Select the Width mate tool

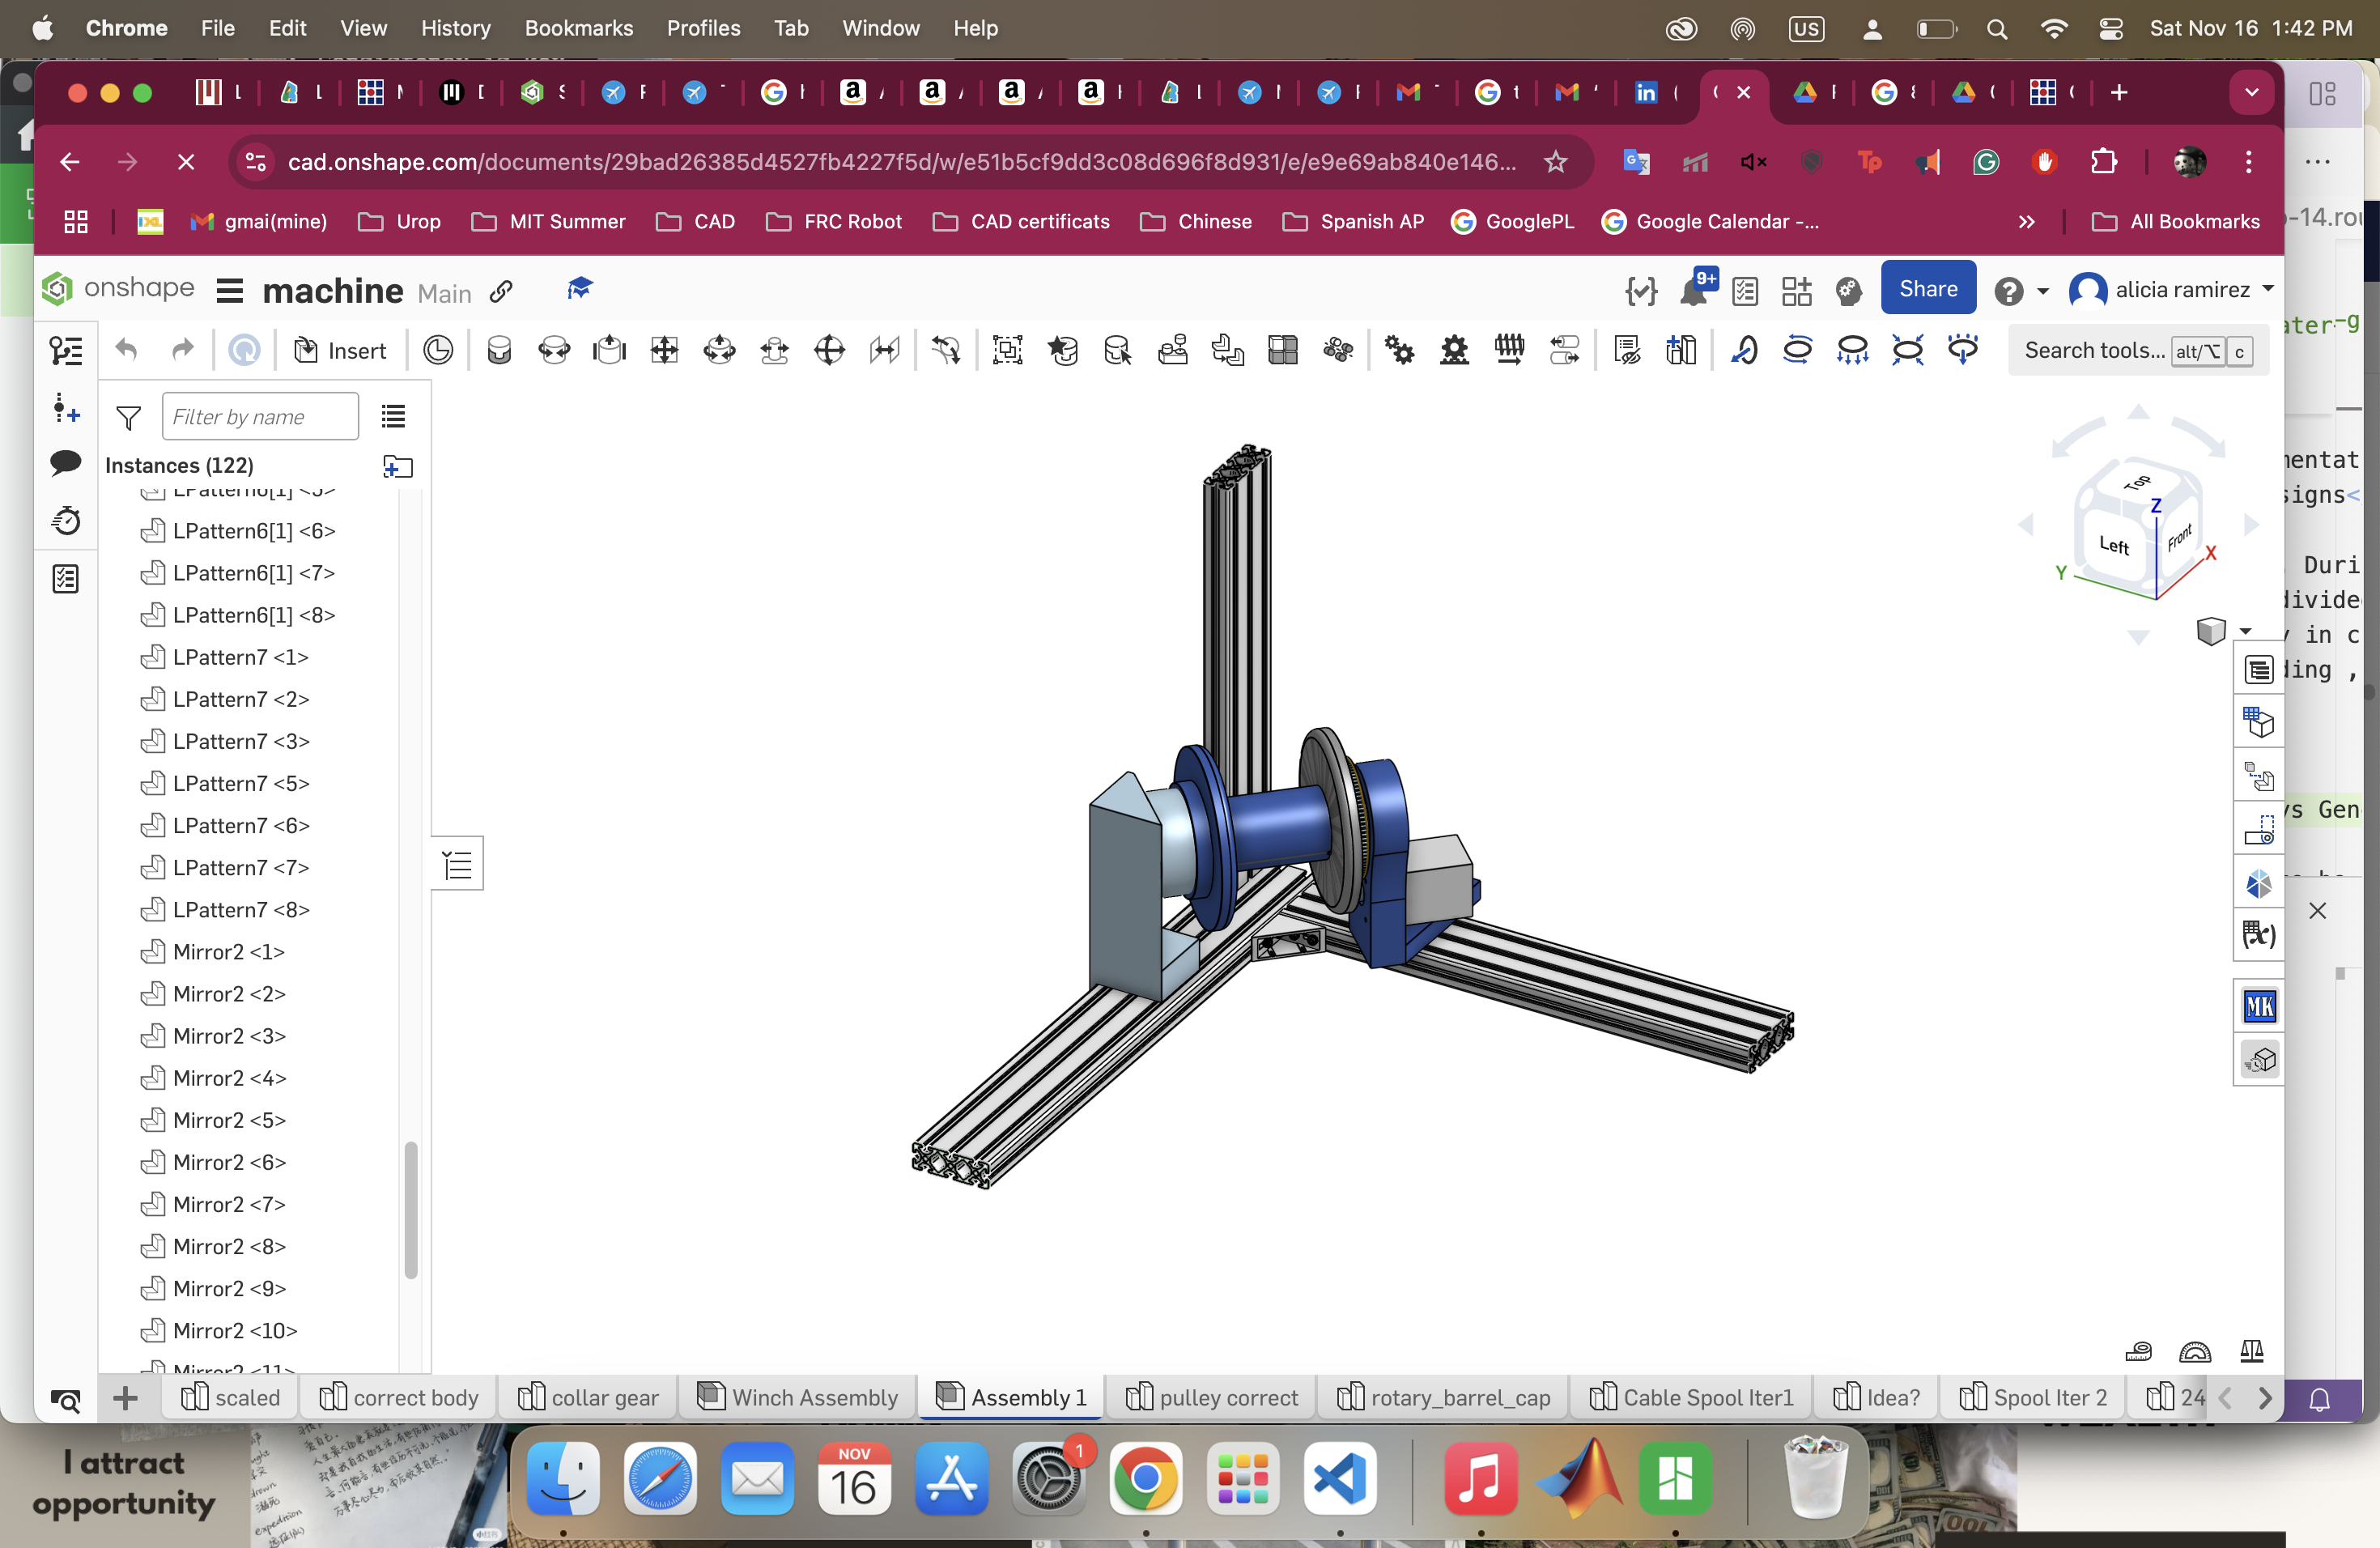tap(884, 350)
